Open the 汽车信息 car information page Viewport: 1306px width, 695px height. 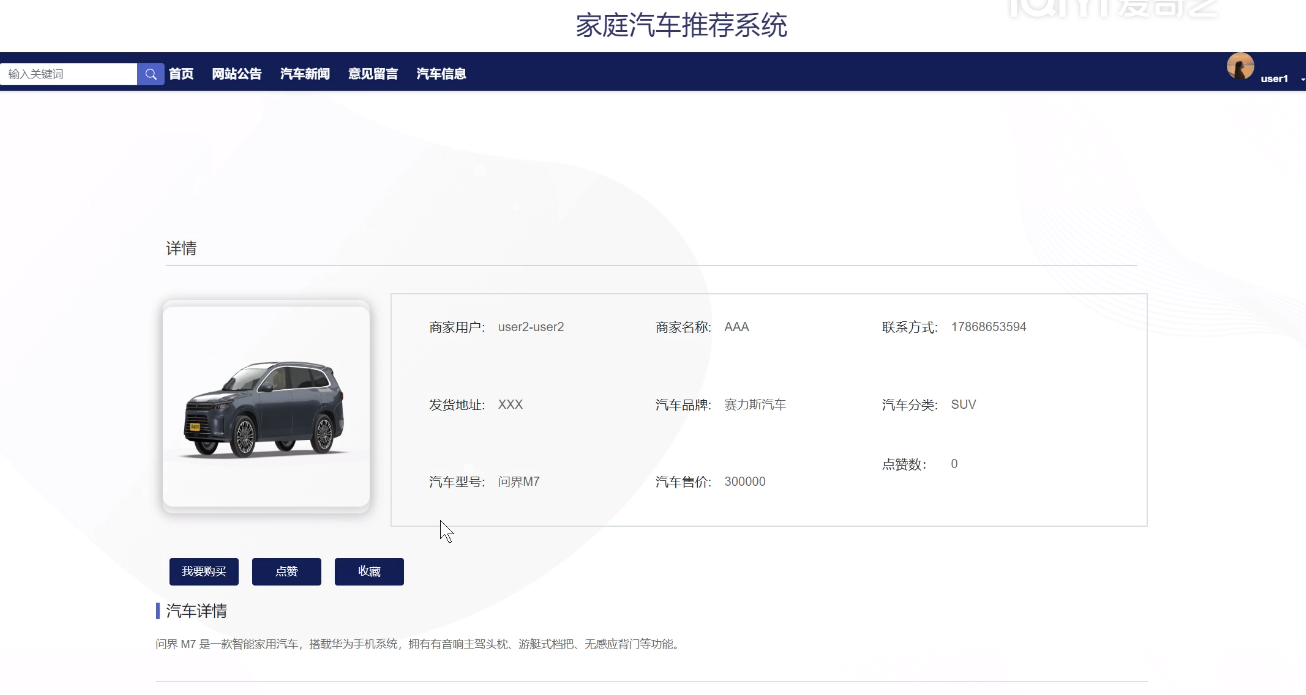coord(441,74)
